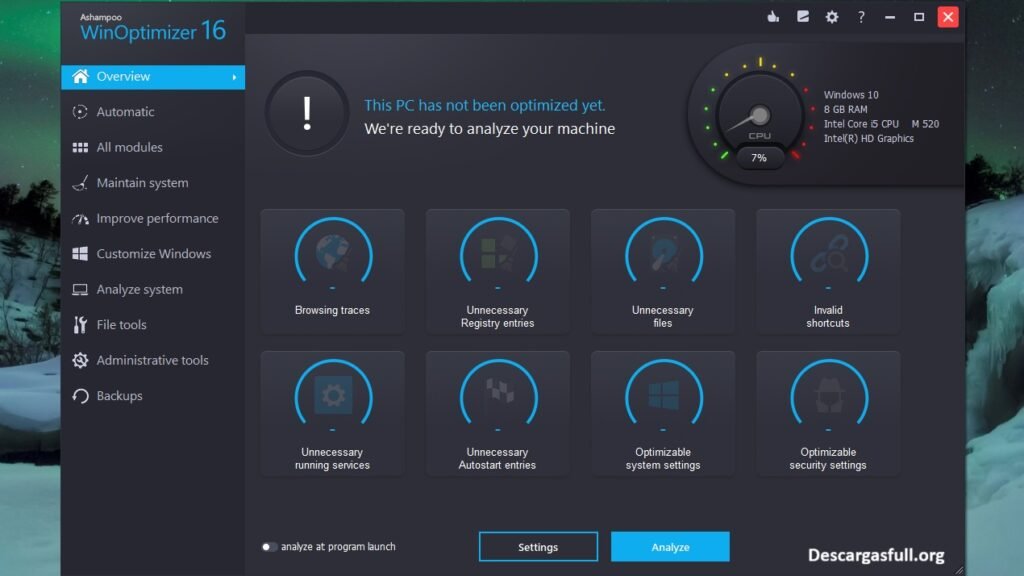Open Administrative tools from sidebar
The image size is (1024, 576).
pyautogui.click(x=152, y=361)
